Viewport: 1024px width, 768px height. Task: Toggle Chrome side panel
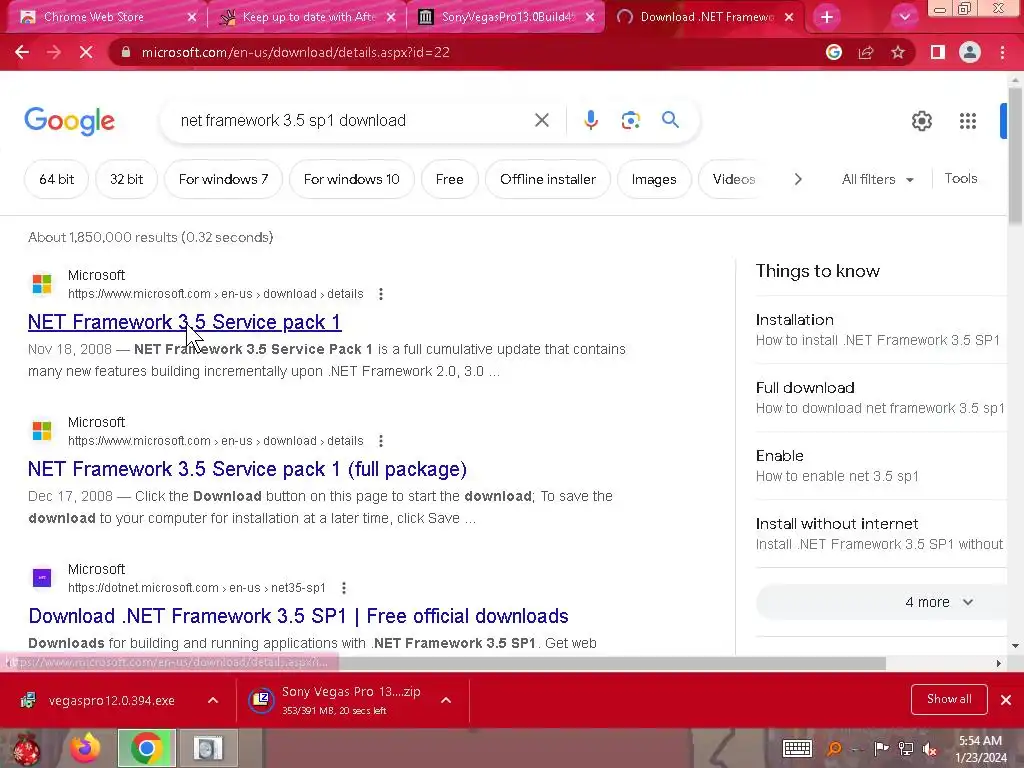tap(938, 52)
